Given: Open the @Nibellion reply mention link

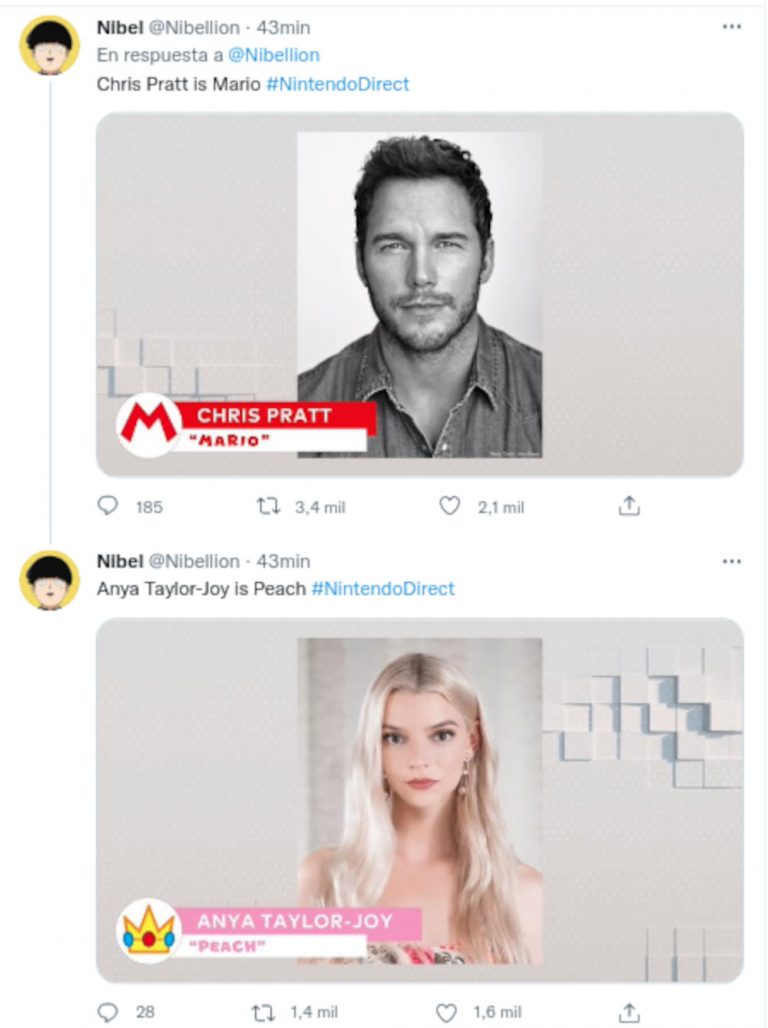Looking at the screenshot, I should point(277,56).
